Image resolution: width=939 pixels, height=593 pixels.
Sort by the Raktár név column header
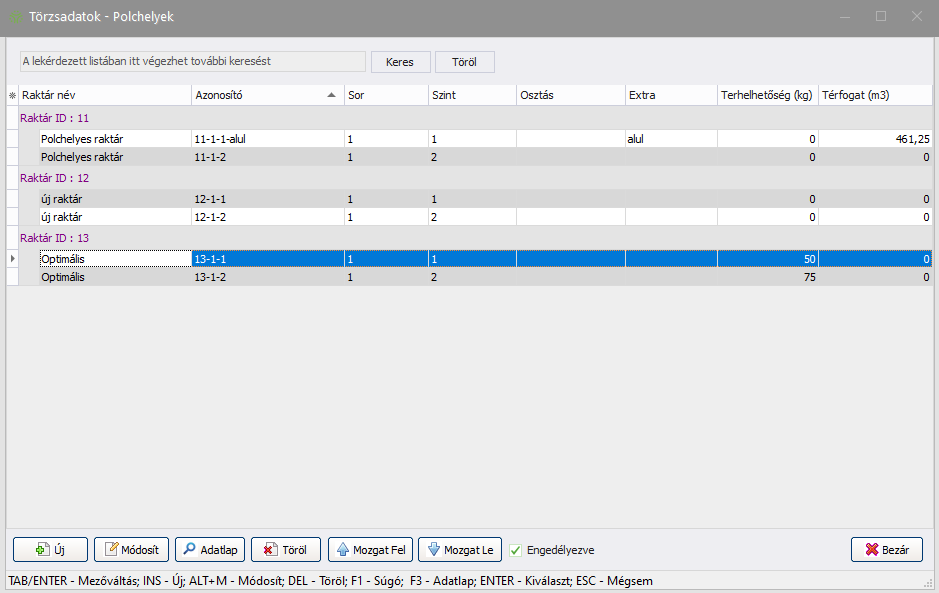[x=100, y=96]
